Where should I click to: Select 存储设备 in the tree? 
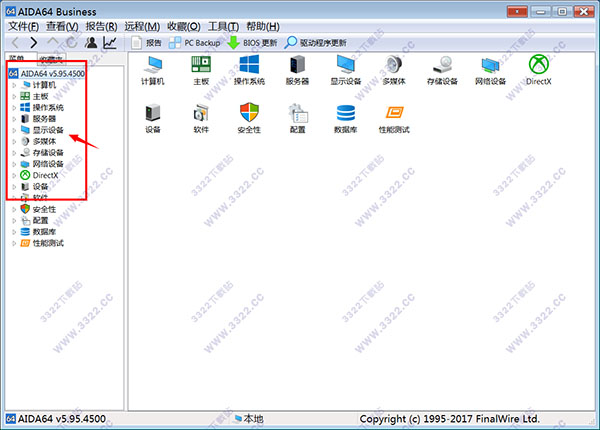(48, 153)
